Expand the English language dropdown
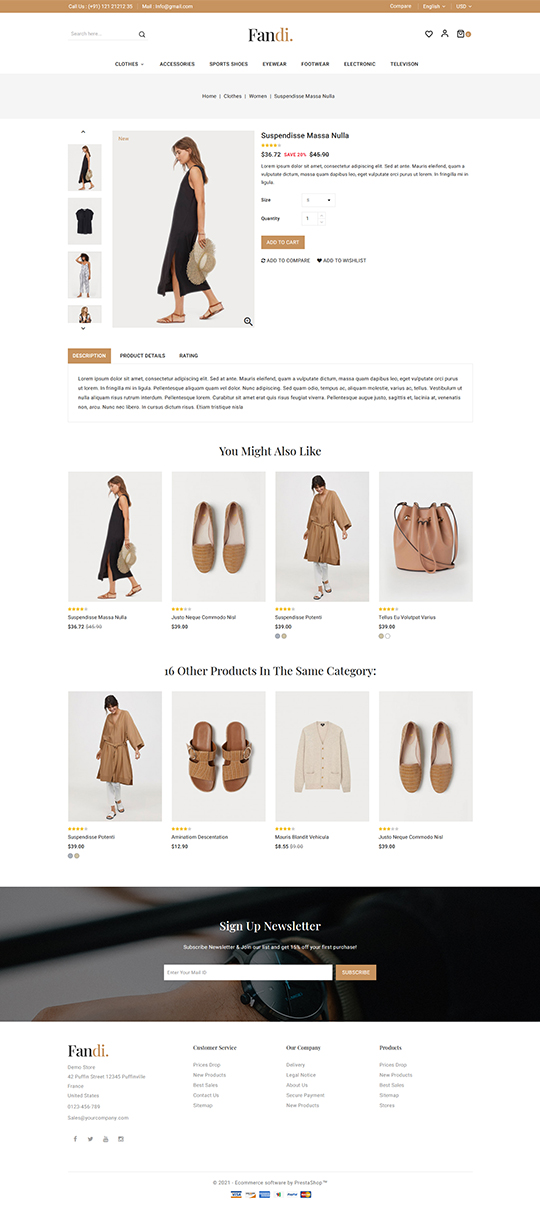Screen dimensions: 540x1205 pos(433,6)
